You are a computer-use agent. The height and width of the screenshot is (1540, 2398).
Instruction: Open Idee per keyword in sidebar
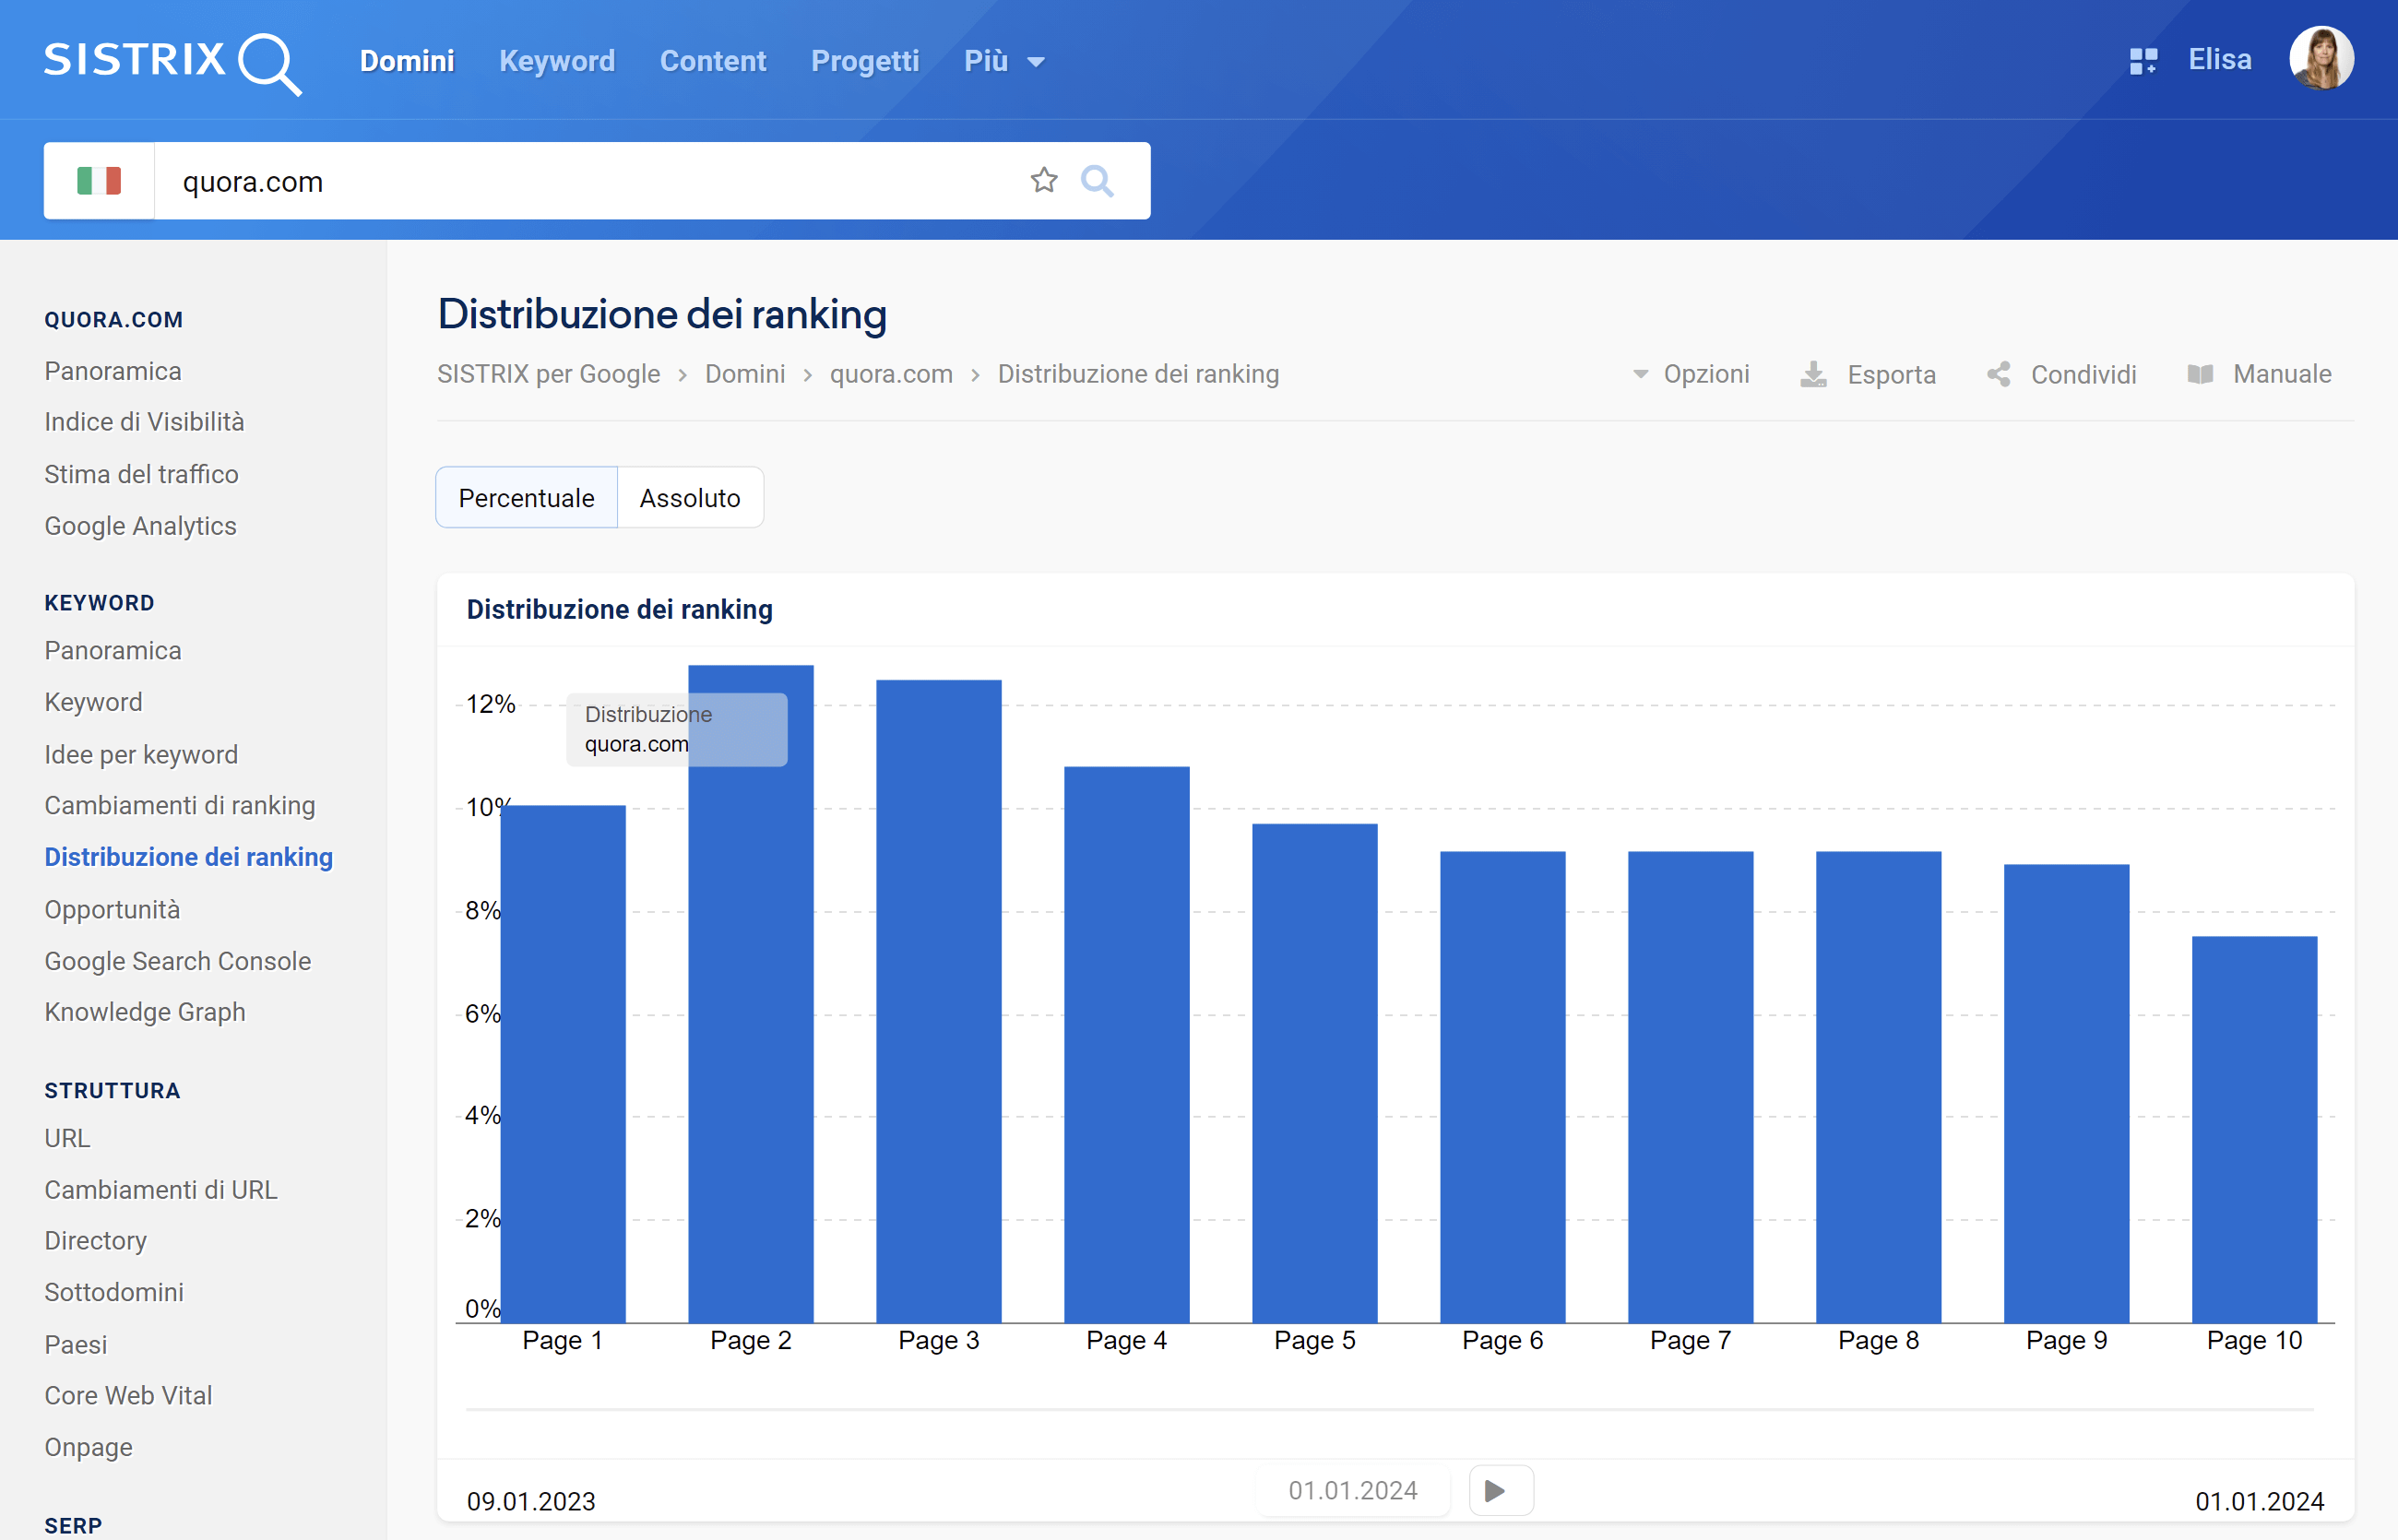(141, 755)
